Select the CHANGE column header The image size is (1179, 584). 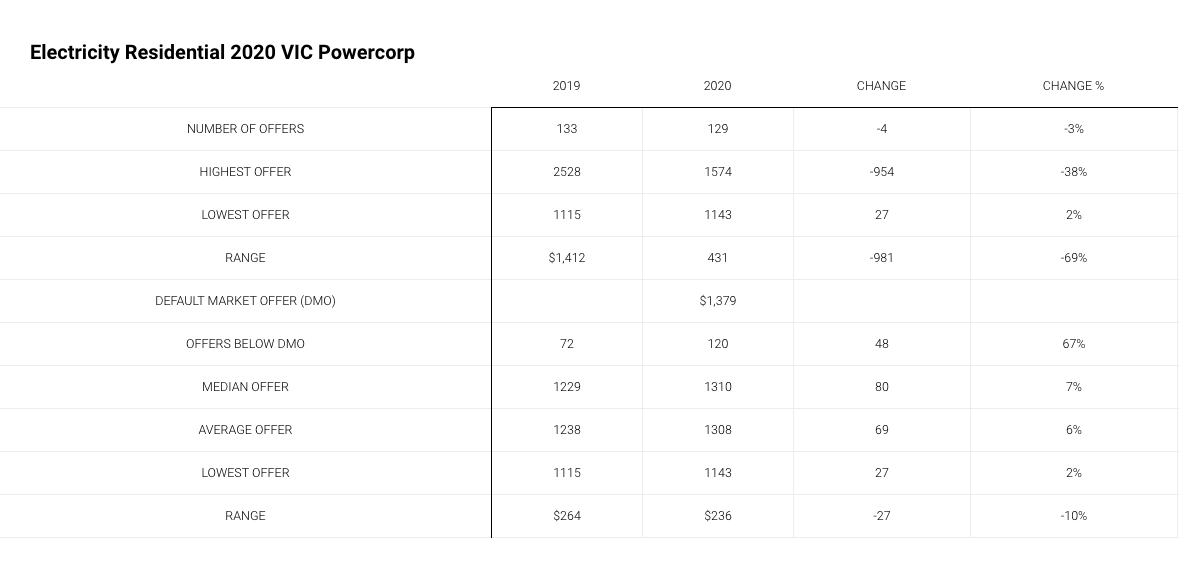[881, 86]
